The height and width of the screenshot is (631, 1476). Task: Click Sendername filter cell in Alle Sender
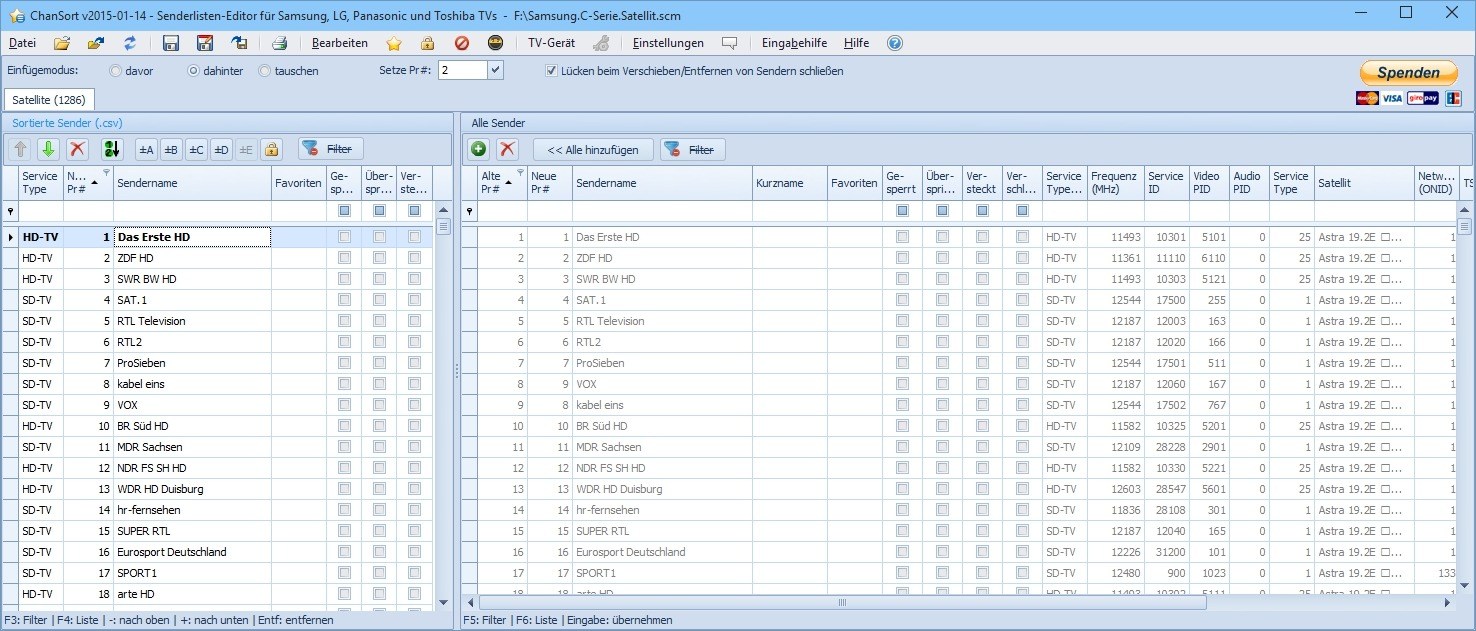point(662,211)
